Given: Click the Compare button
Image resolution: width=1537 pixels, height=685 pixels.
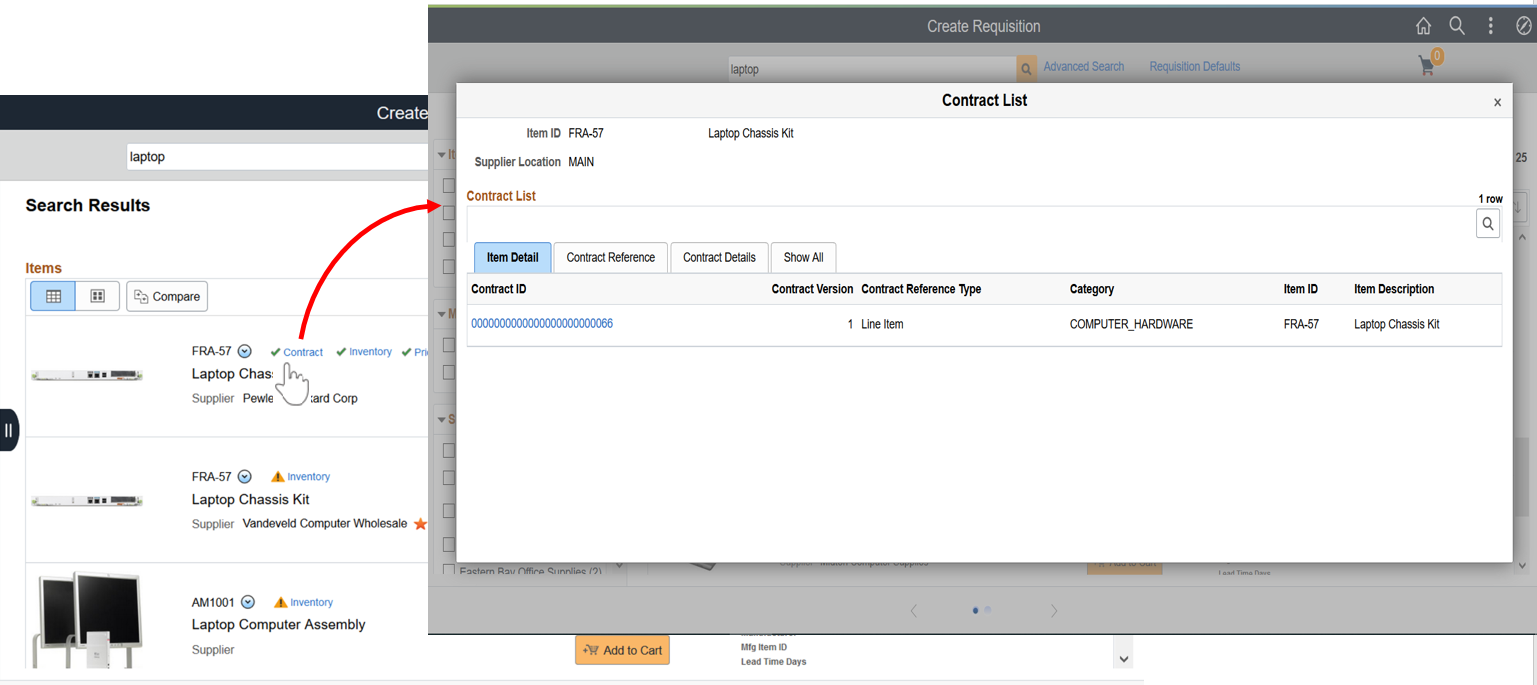Looking at the screenshot, I should (x=167, y=296).
